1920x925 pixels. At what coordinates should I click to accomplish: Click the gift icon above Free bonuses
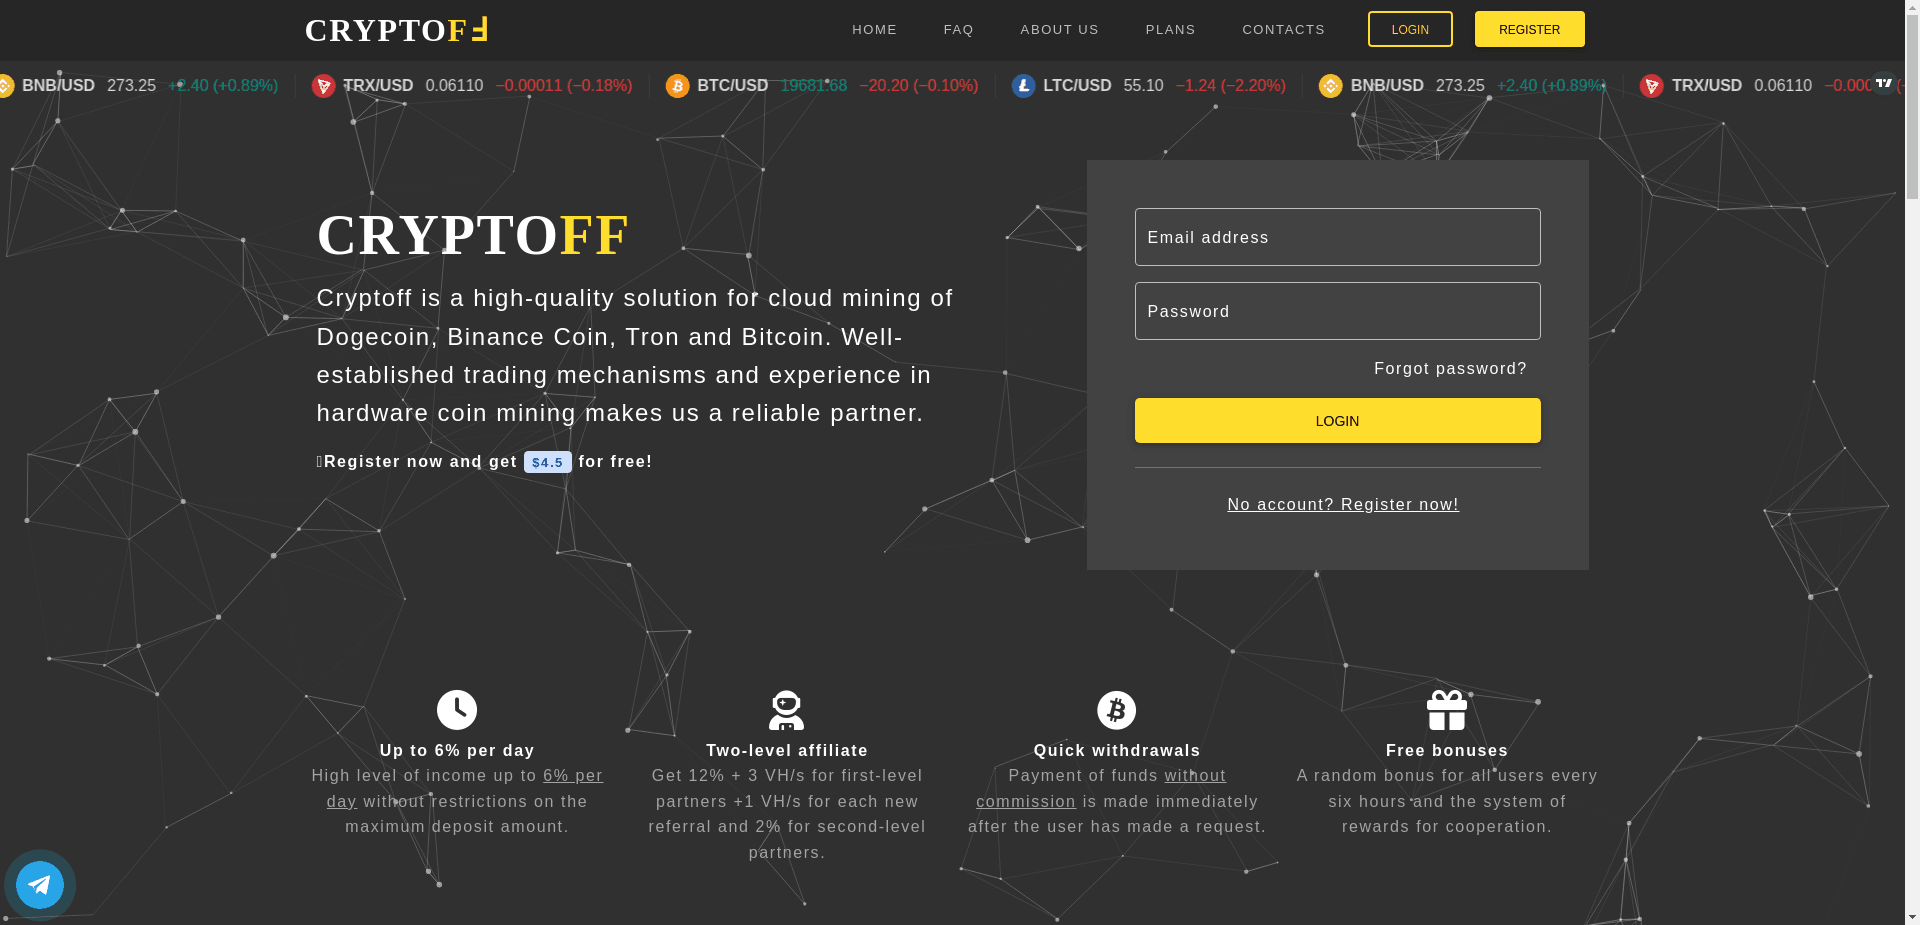coord(1447,709)
